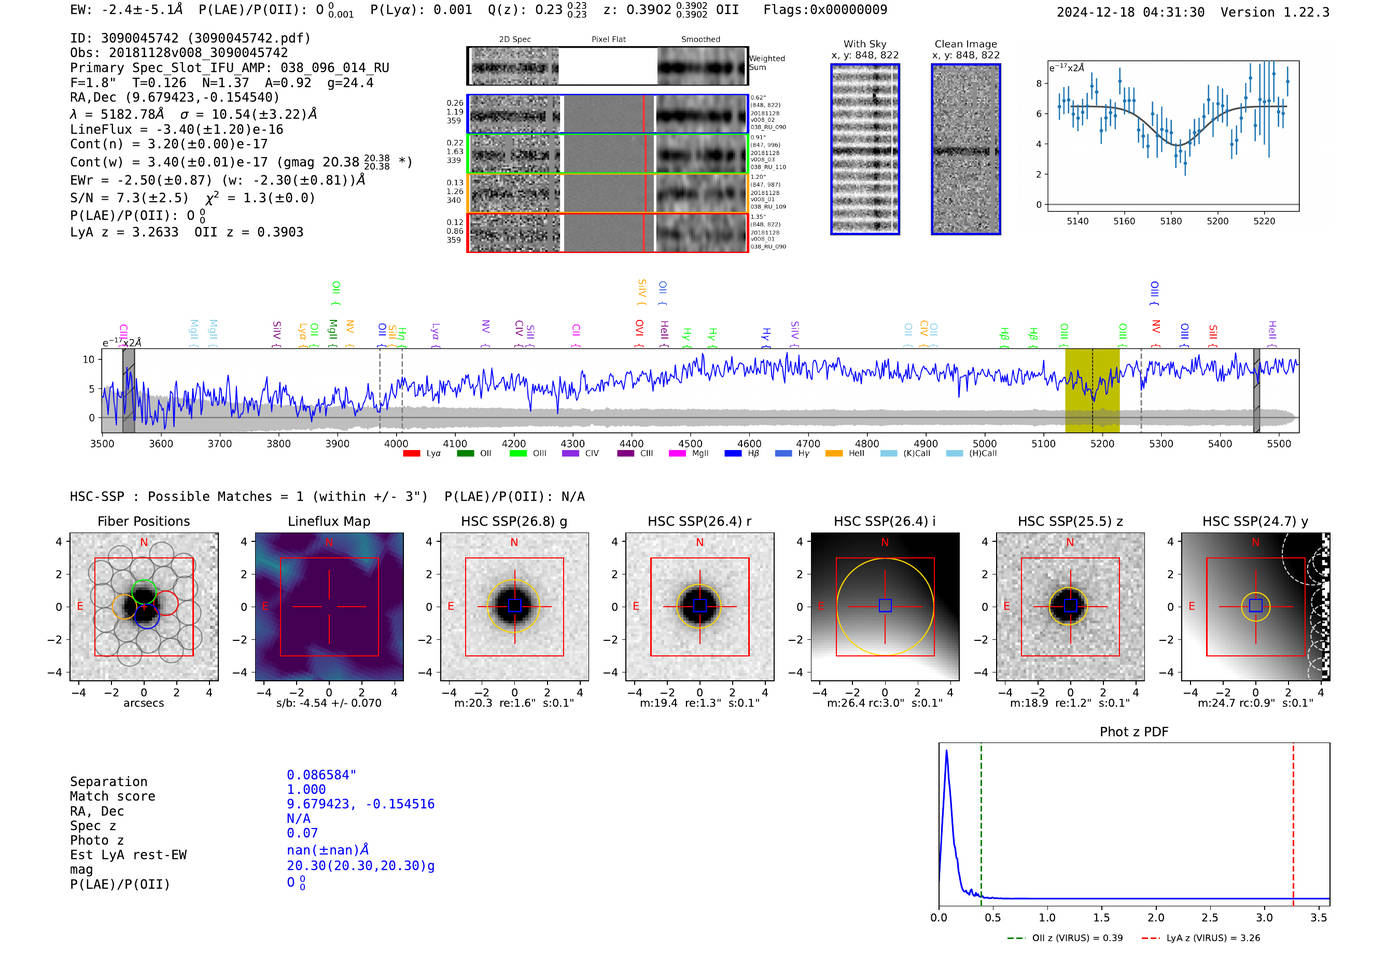Image resolution: width=1400 pixels, height=953 pixels.
Task: Click the green dashed OII z line
Action: pyautogui.click(x=981, y=820)
